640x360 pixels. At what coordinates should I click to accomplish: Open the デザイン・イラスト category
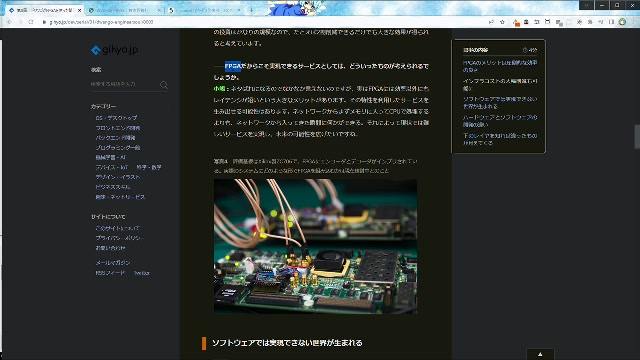(118, 177)
